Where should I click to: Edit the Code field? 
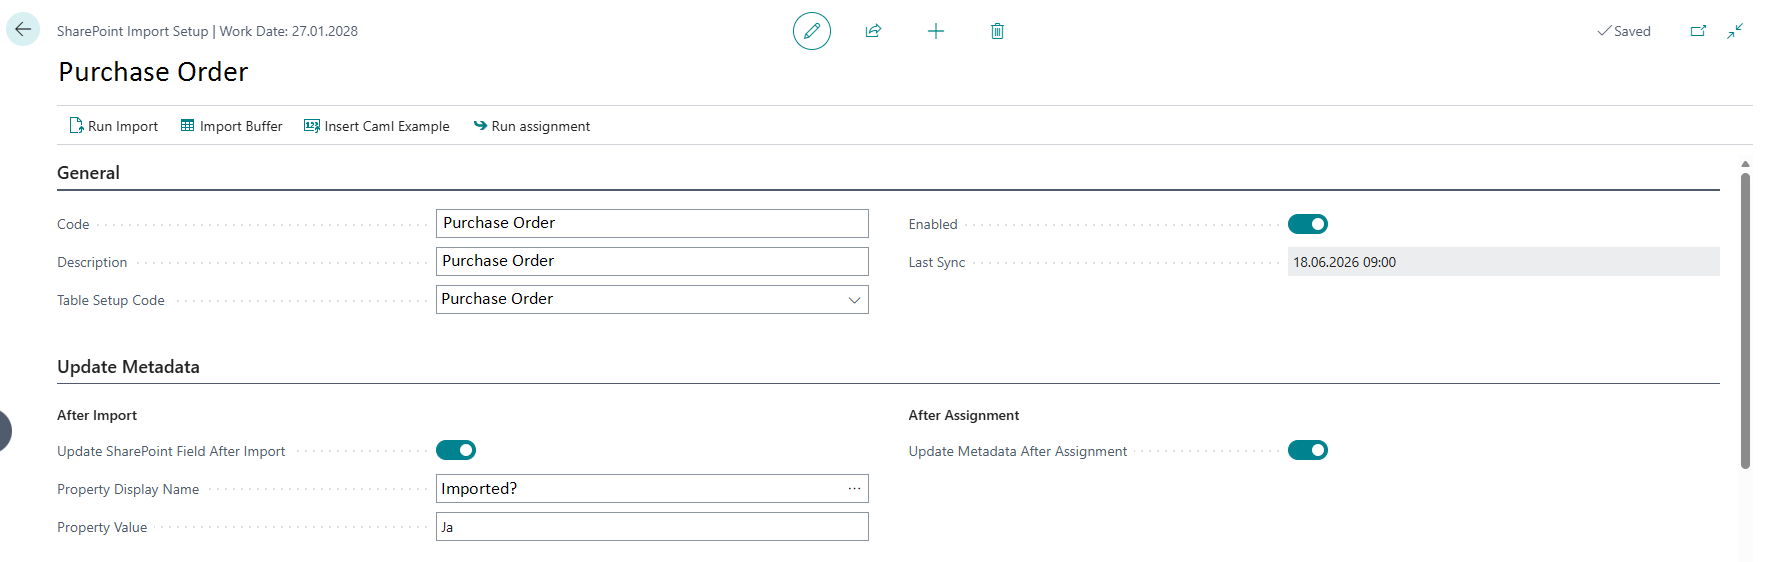coord(652,223)
